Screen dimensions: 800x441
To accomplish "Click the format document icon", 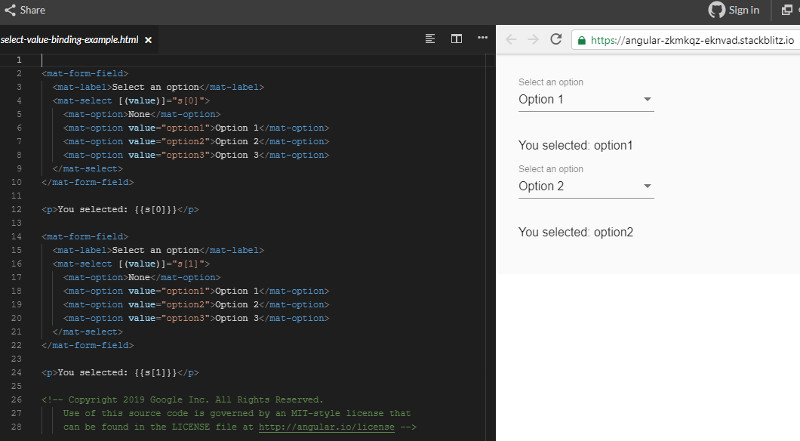I will tap(430, 38).
